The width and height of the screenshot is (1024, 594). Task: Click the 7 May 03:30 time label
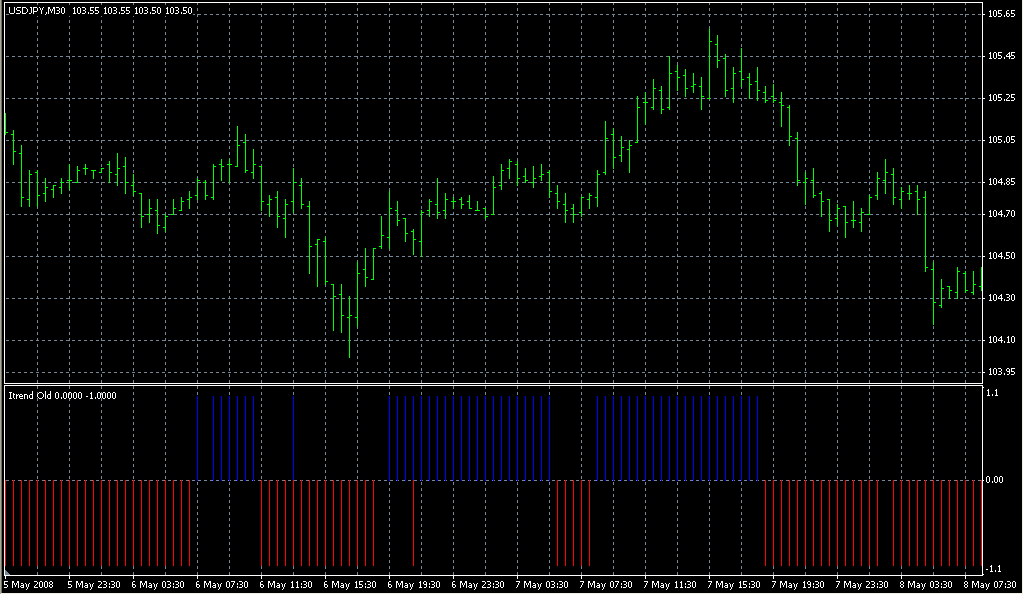[542, 585]
